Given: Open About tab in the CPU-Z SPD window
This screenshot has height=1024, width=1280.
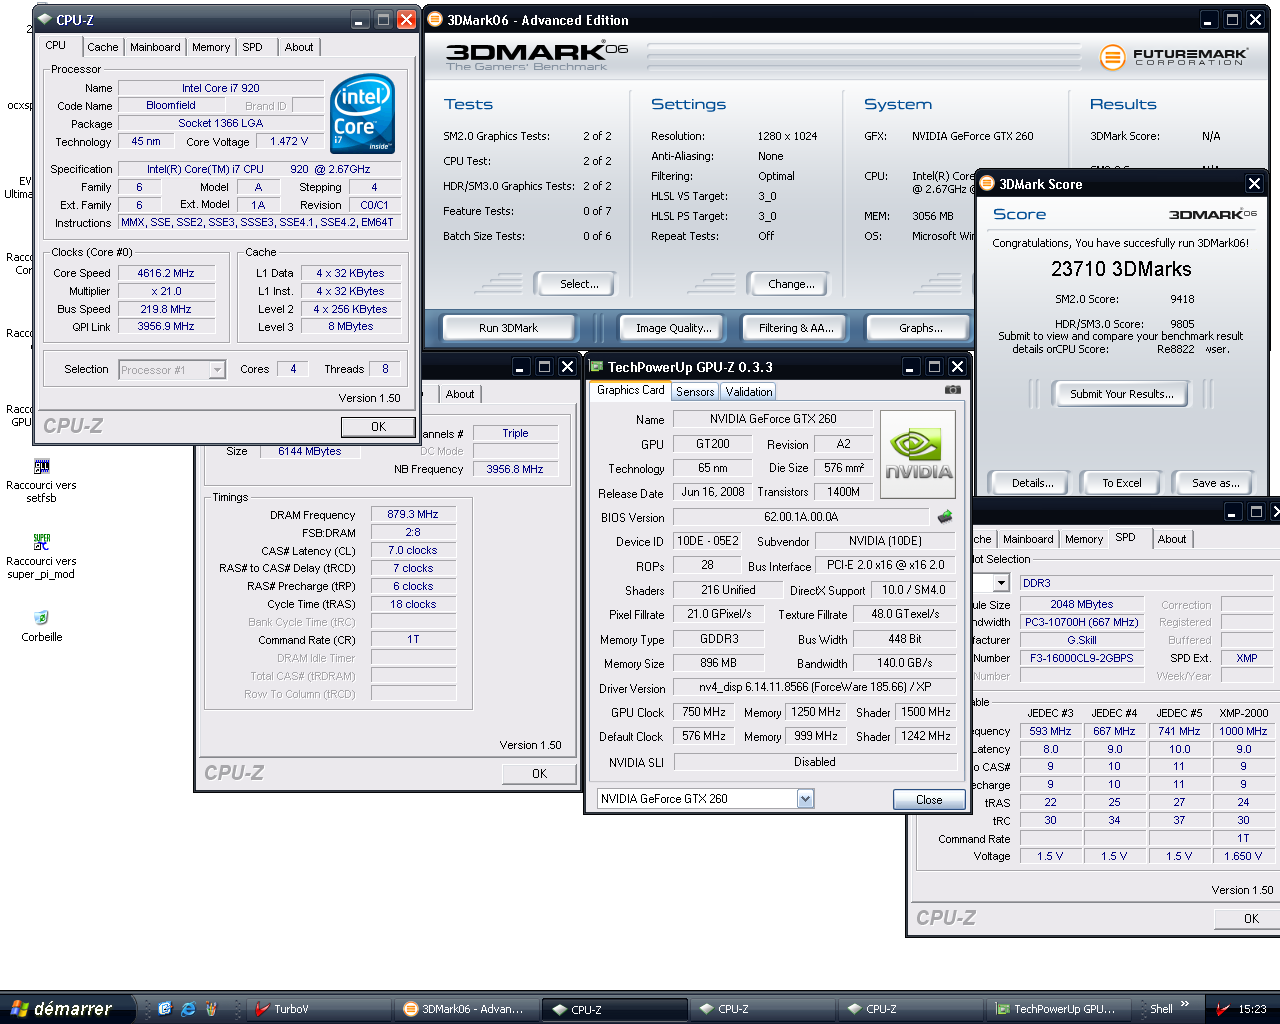Looking at the screenshot, I should [1172, 539].
